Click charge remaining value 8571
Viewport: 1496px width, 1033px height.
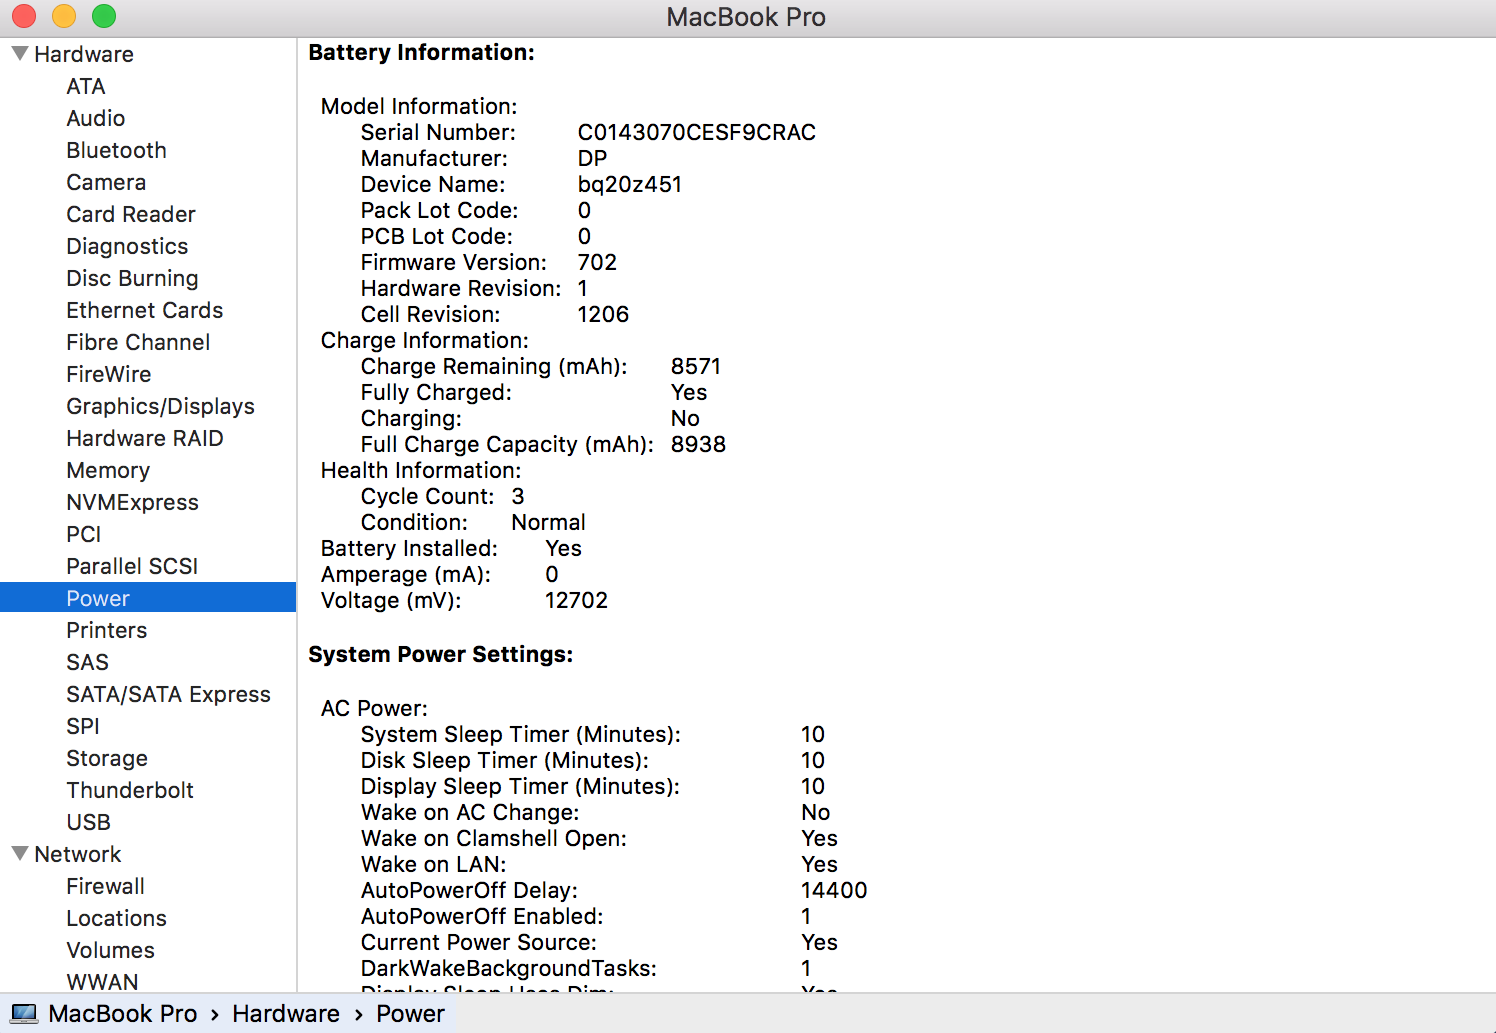click(696, 366)
